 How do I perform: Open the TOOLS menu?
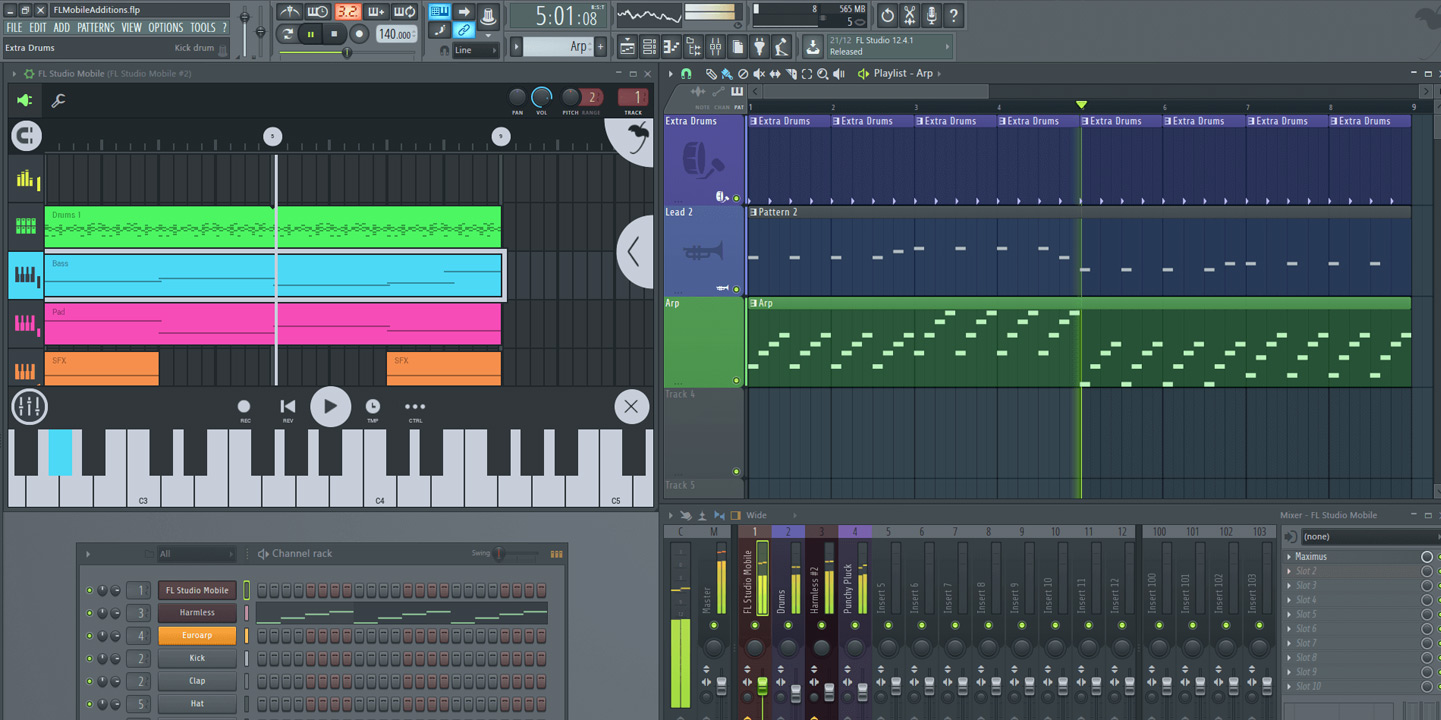[x=203, y=28]
